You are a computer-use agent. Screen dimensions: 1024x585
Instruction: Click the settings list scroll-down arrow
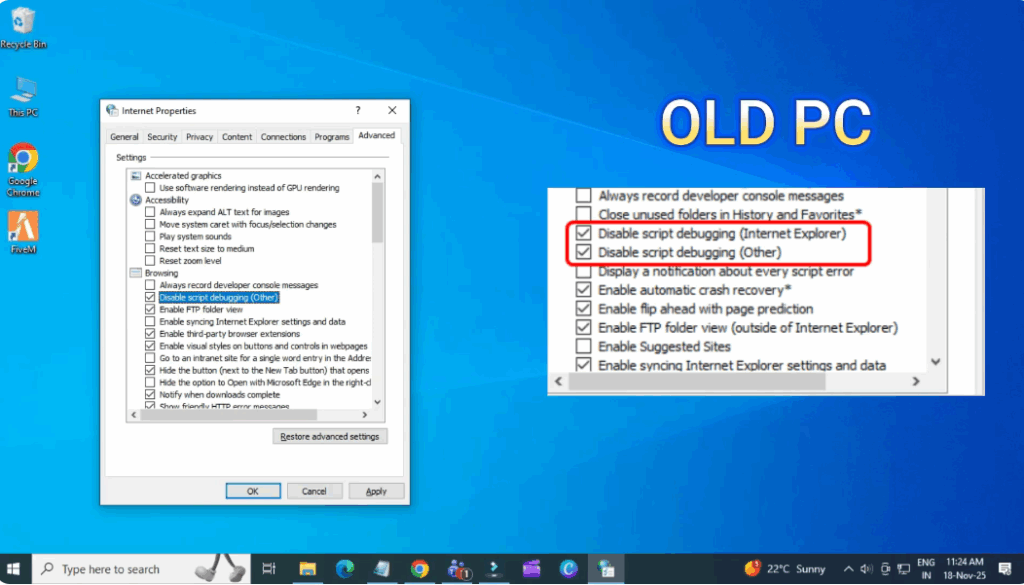[377, 403]
